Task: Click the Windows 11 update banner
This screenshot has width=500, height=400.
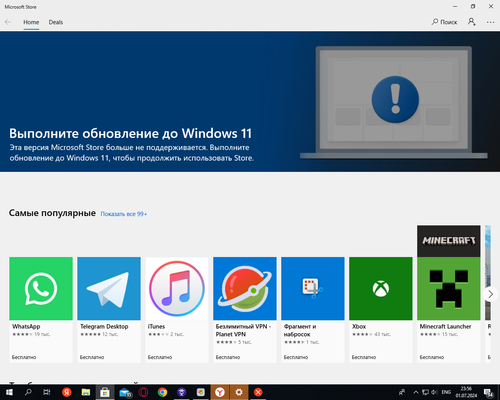Action: [250, 102]
